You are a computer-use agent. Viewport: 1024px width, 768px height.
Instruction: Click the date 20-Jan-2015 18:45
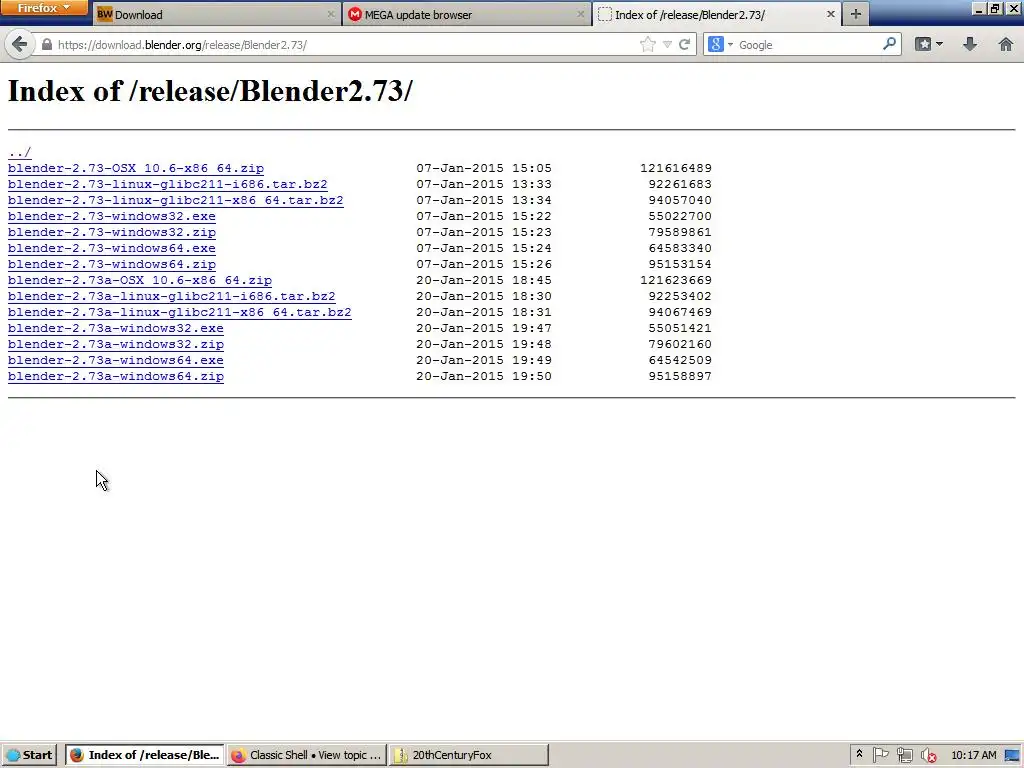tap(484, 280)
